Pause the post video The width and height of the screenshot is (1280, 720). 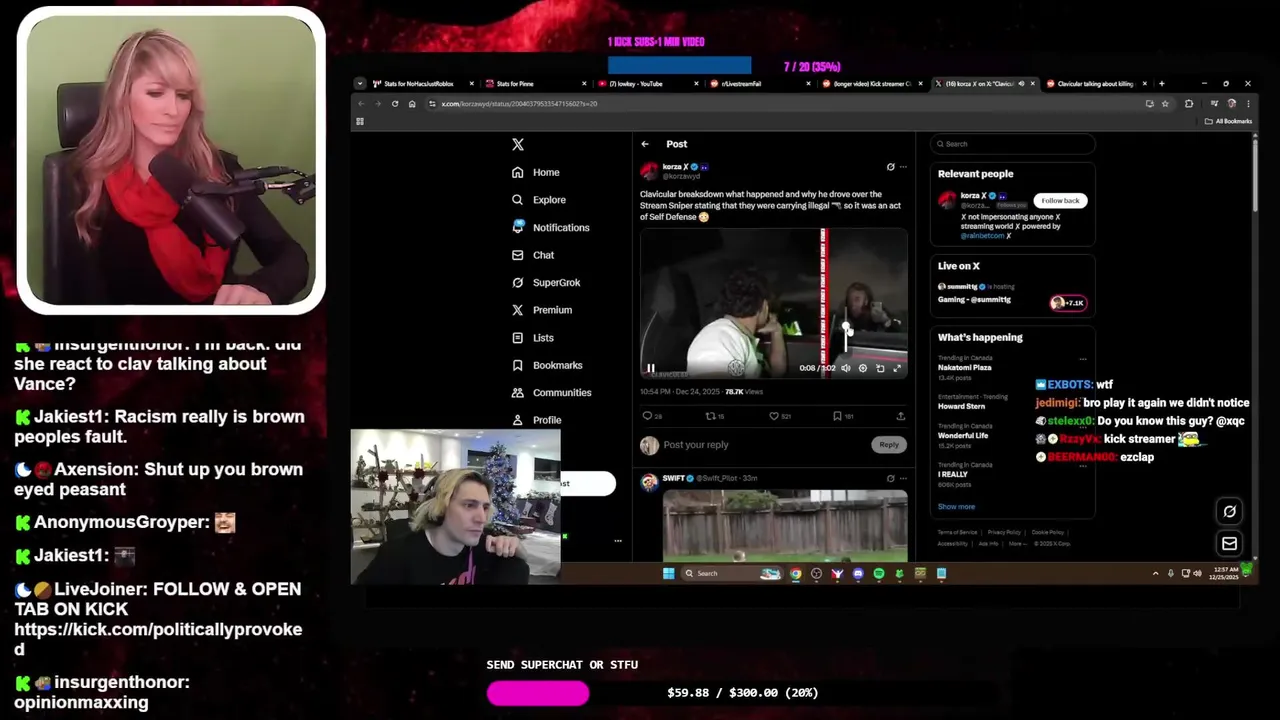pos(651,368)
